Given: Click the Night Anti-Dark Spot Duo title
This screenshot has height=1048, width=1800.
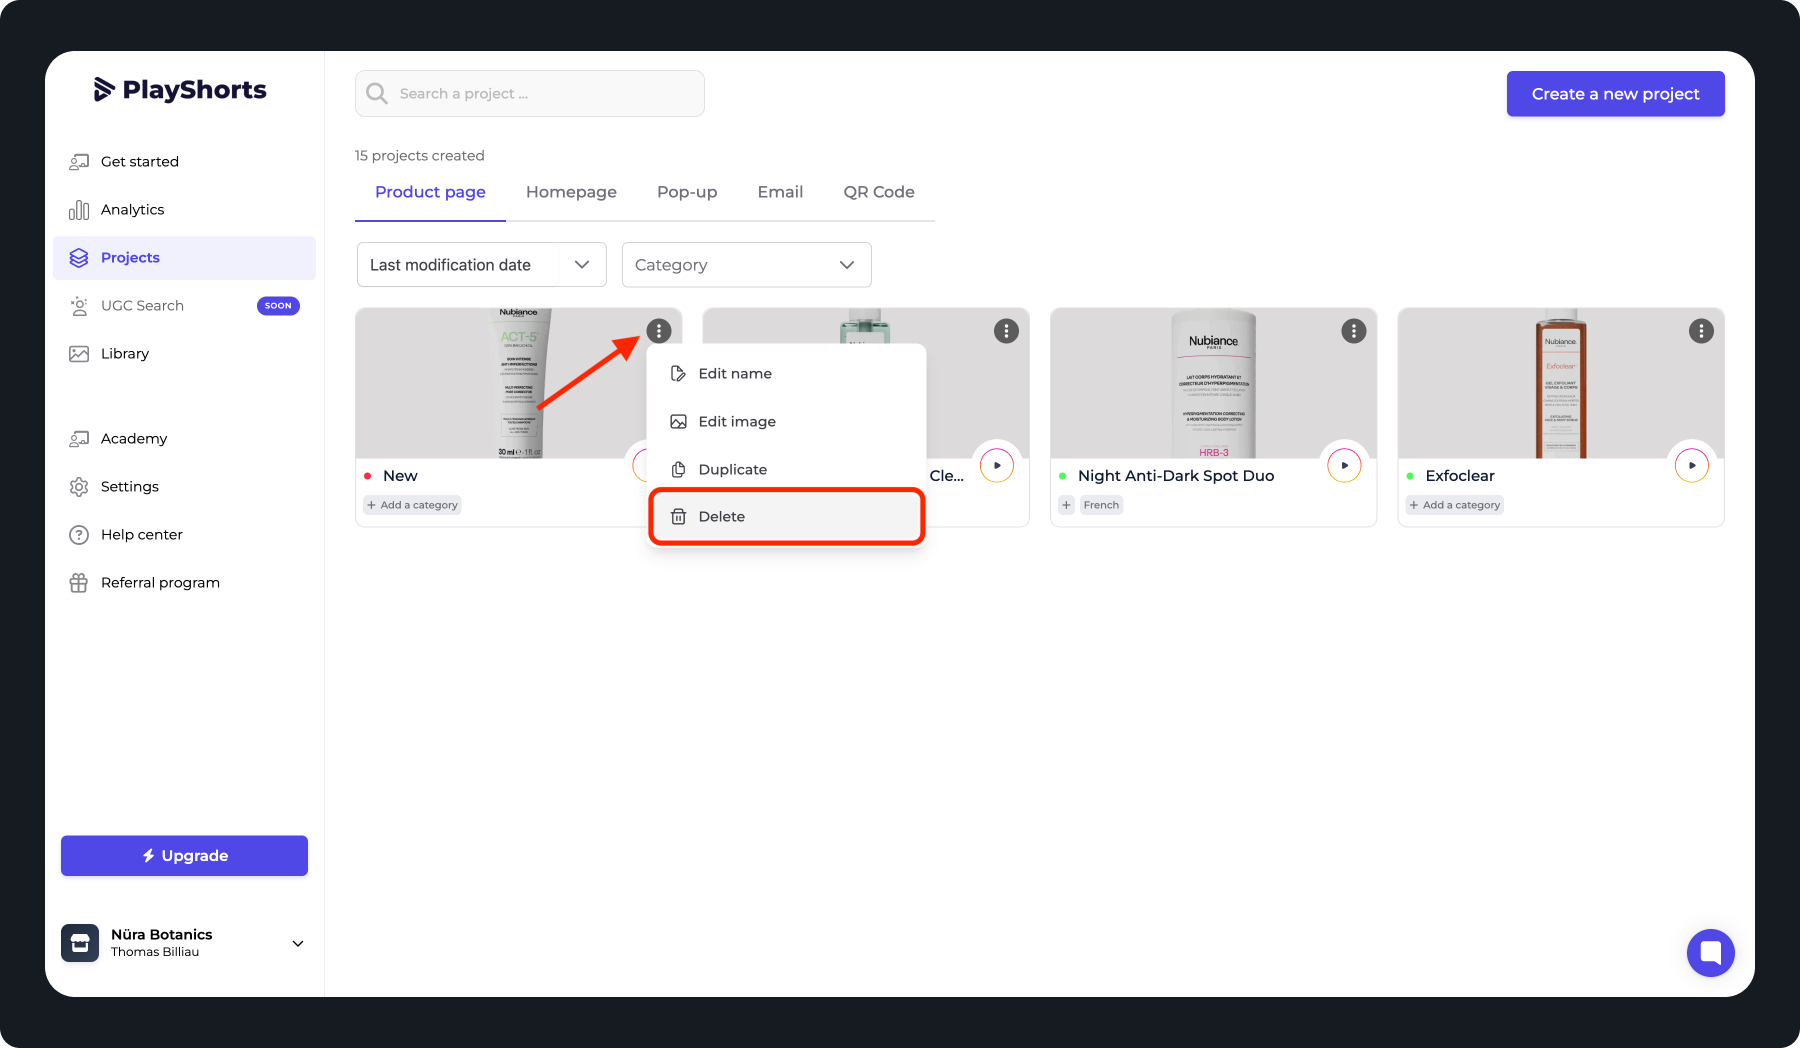Looking at the screenshot, I should click(1176, 476).
